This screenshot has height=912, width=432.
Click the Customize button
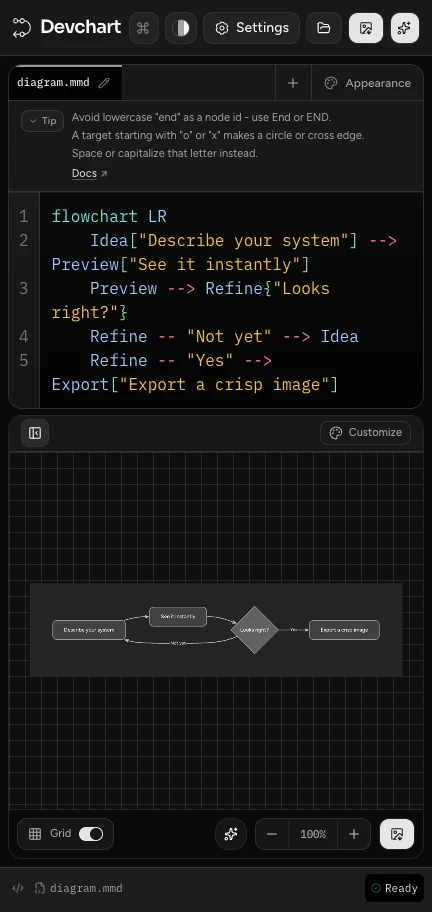[365, 432]
